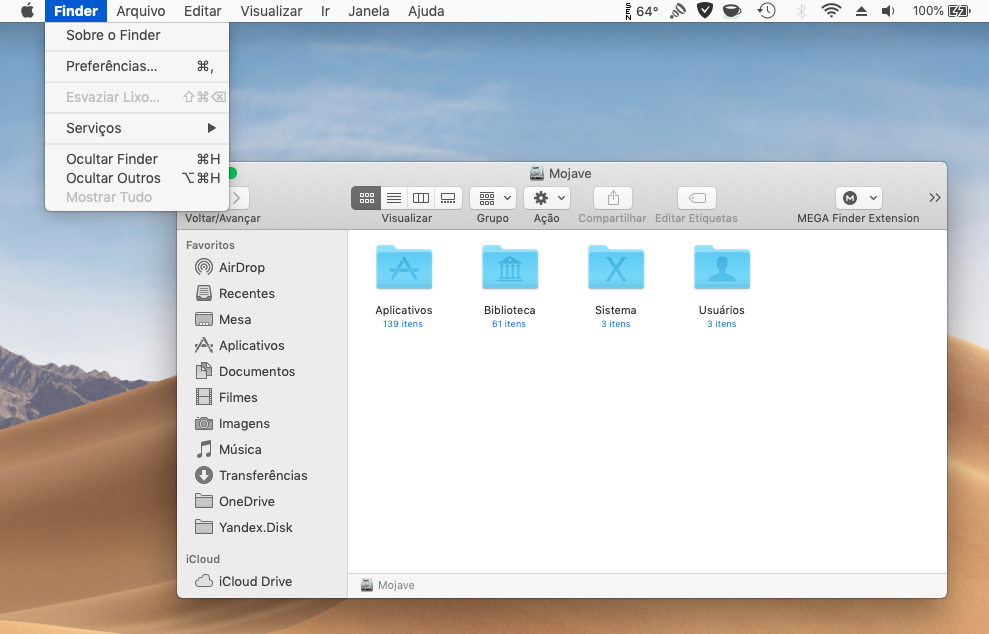Open Preferências from Finder menu

[137, 66]
